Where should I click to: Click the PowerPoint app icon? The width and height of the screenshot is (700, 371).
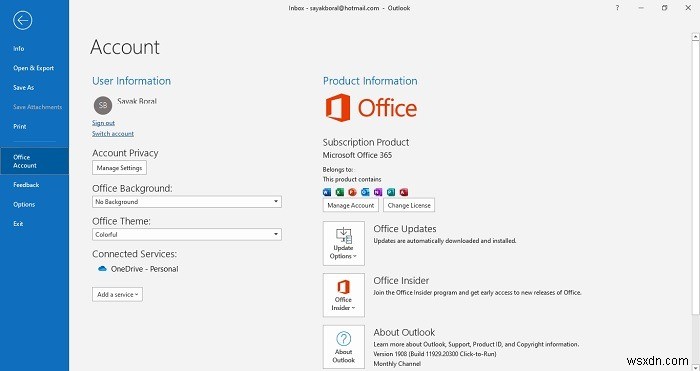pyautogui.click(x=352, y=192)
